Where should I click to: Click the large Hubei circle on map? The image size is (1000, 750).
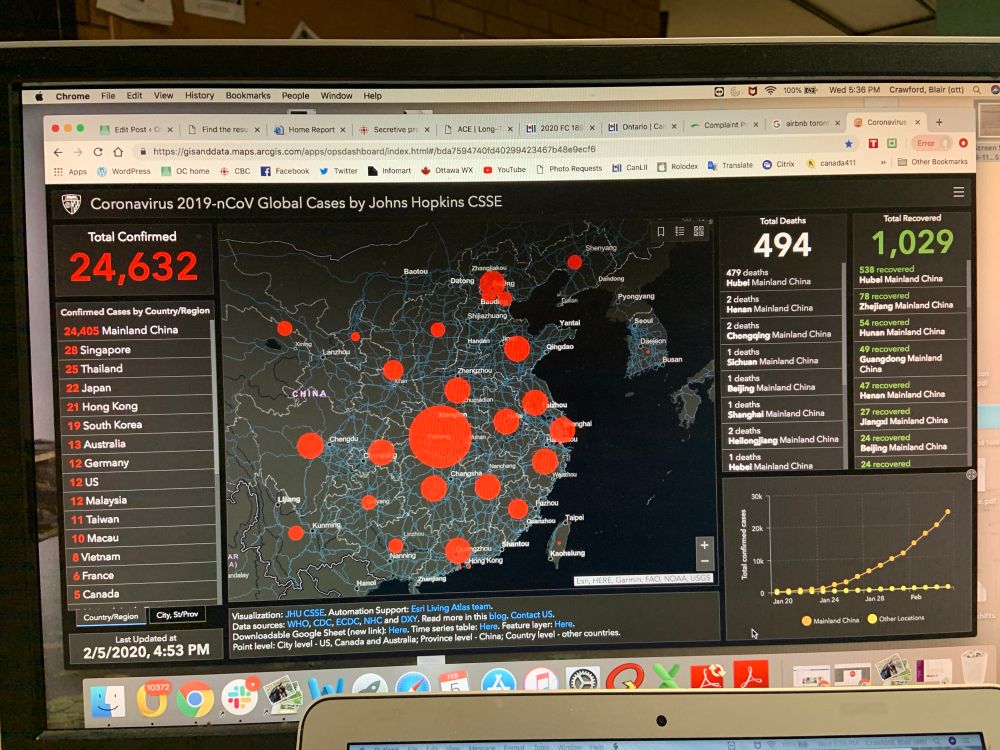(440, 437)
